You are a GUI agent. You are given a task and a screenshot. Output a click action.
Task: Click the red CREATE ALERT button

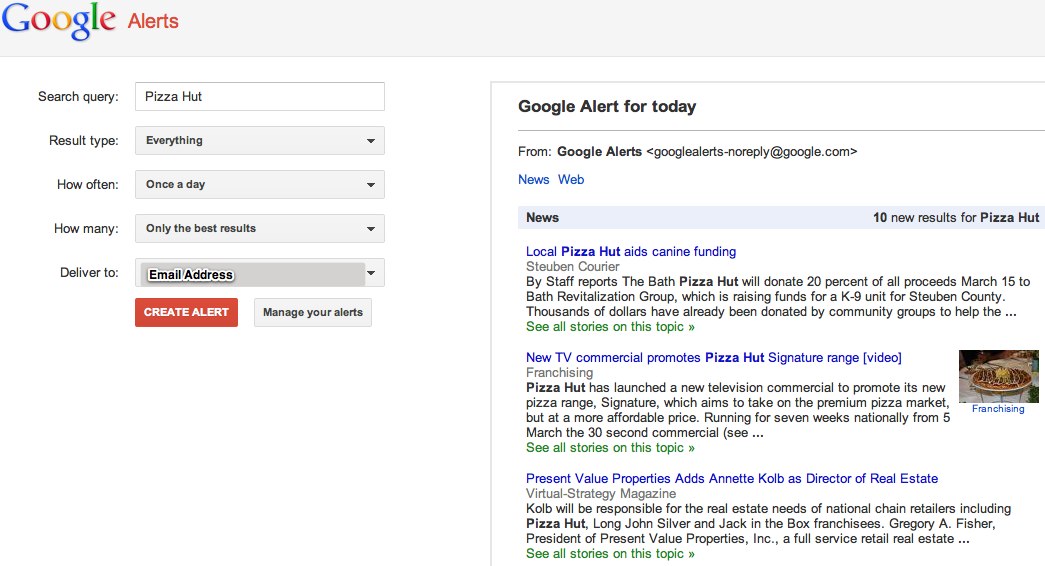click(186, 312)
